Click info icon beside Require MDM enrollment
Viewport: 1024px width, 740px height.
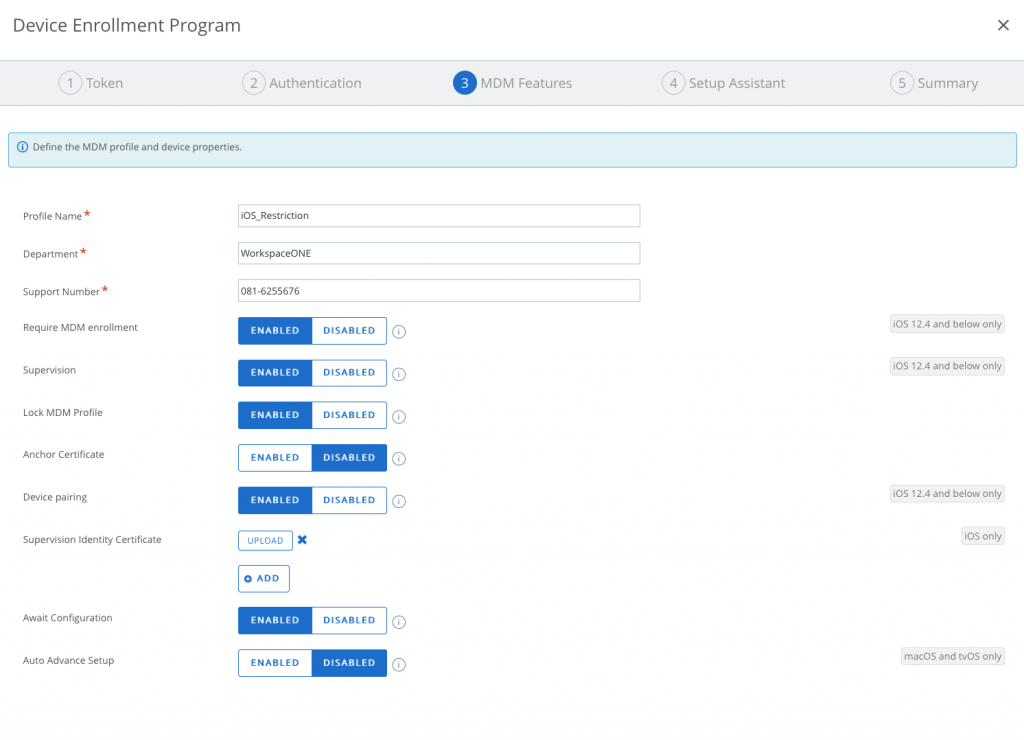click(x=398, y=332)
